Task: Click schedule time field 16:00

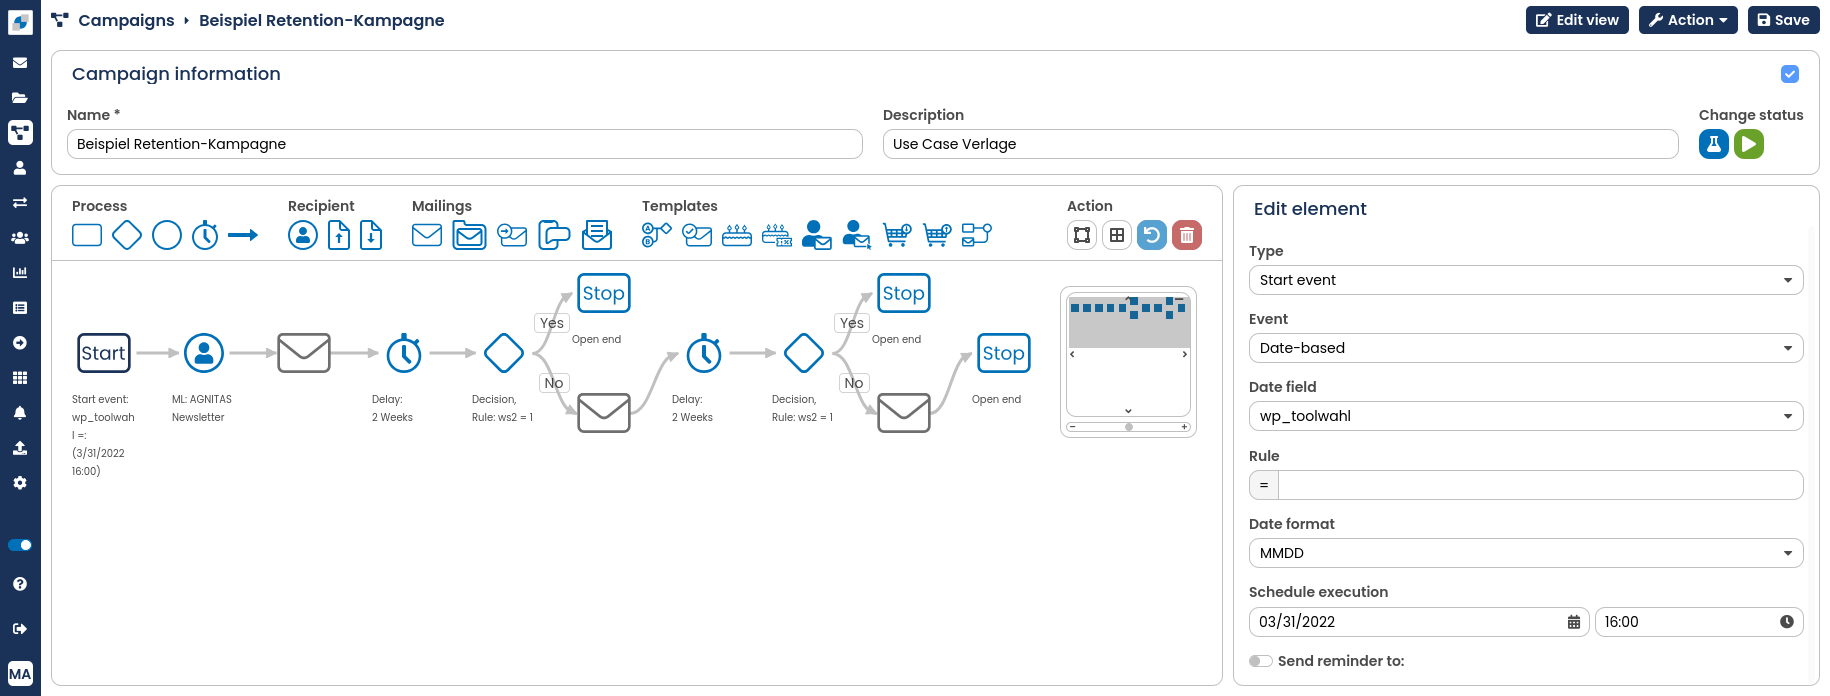Action: (x=1699, y=622)
